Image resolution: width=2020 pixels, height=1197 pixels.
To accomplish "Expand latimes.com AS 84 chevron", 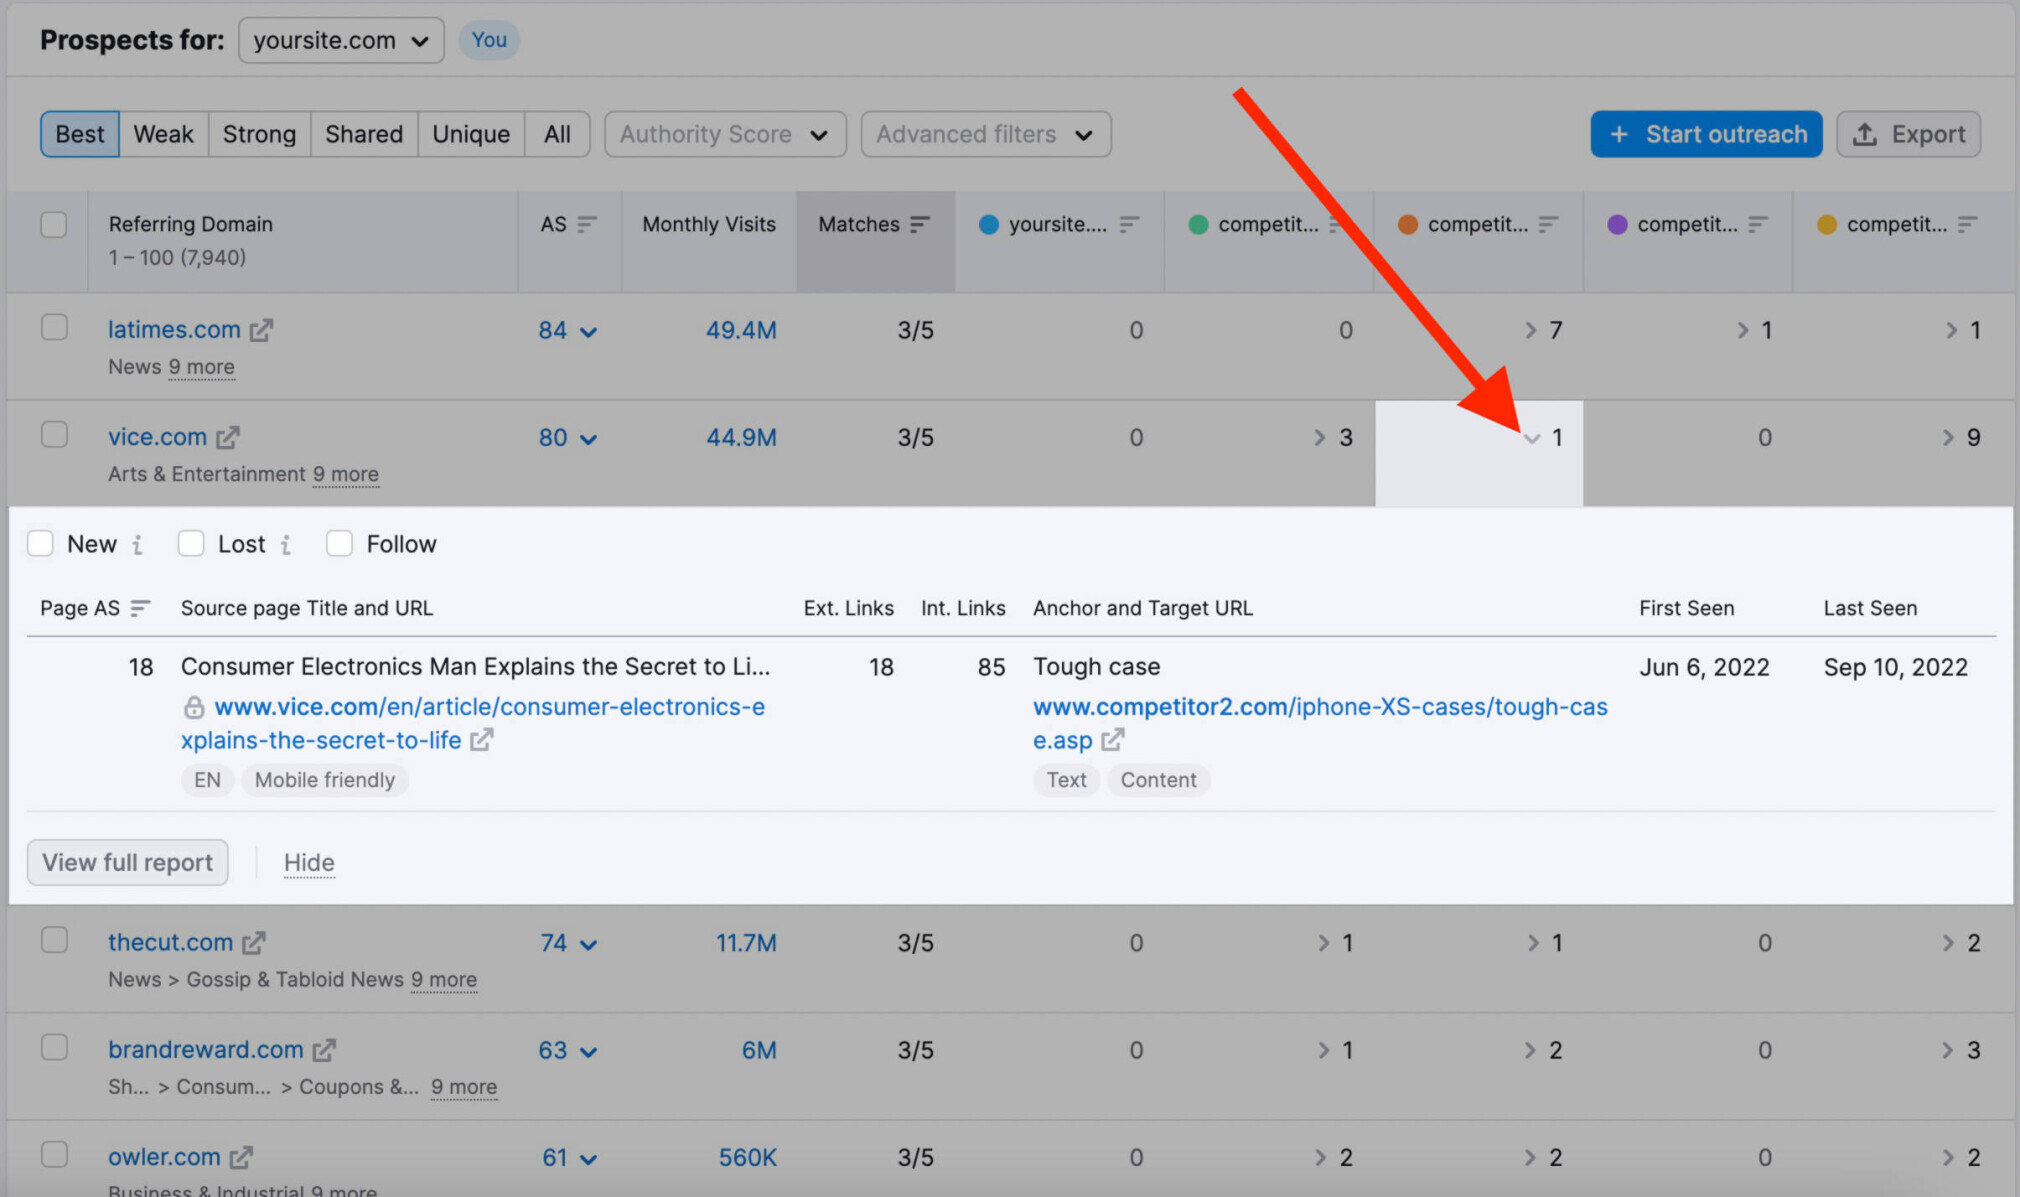I will click(x=589, y=332).
